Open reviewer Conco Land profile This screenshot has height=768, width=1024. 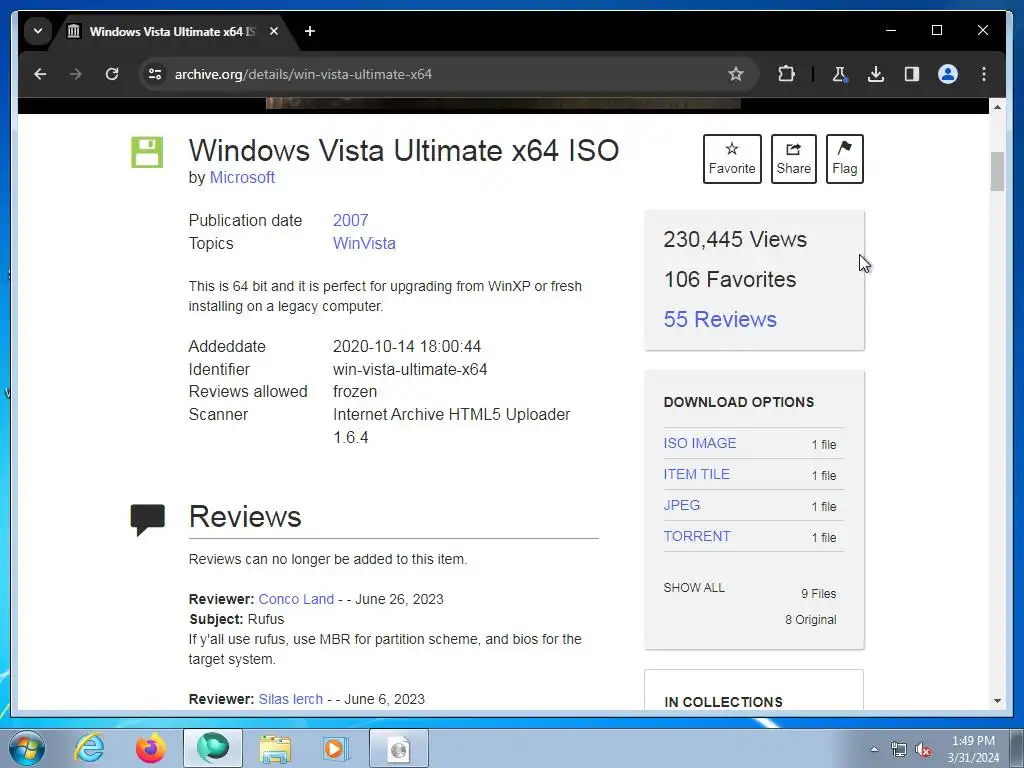pos(296,599)
